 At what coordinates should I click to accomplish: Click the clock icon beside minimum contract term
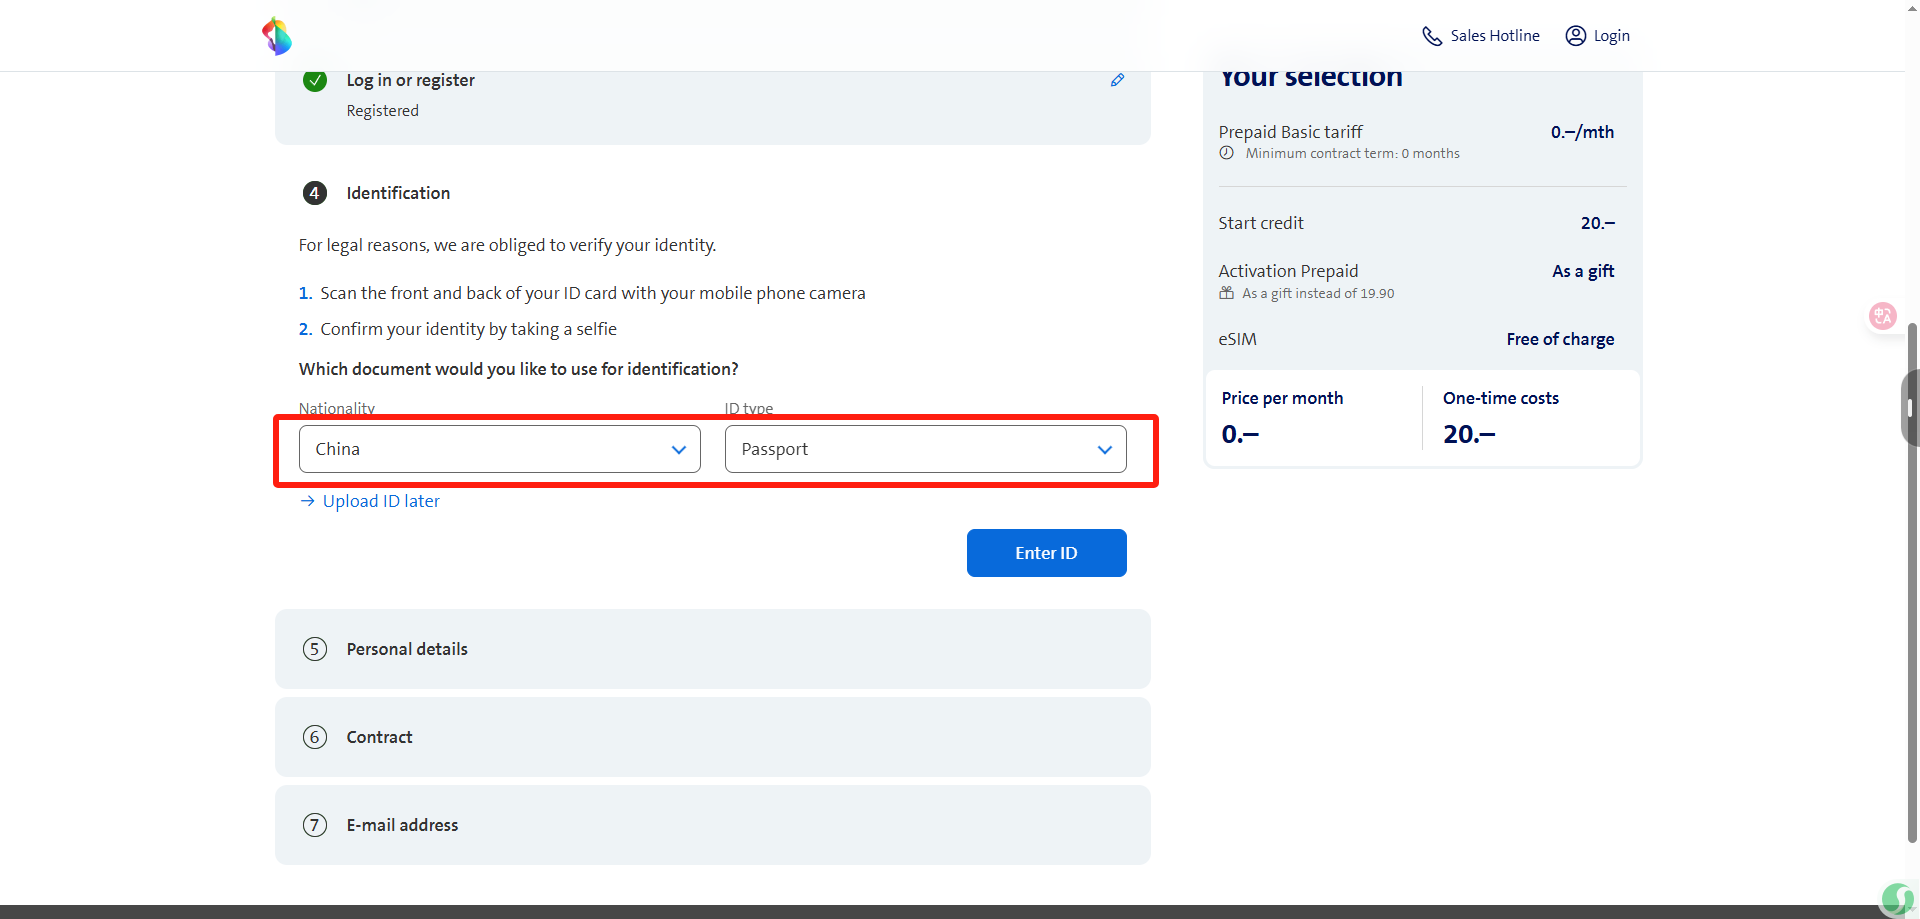coord(1227,153)
